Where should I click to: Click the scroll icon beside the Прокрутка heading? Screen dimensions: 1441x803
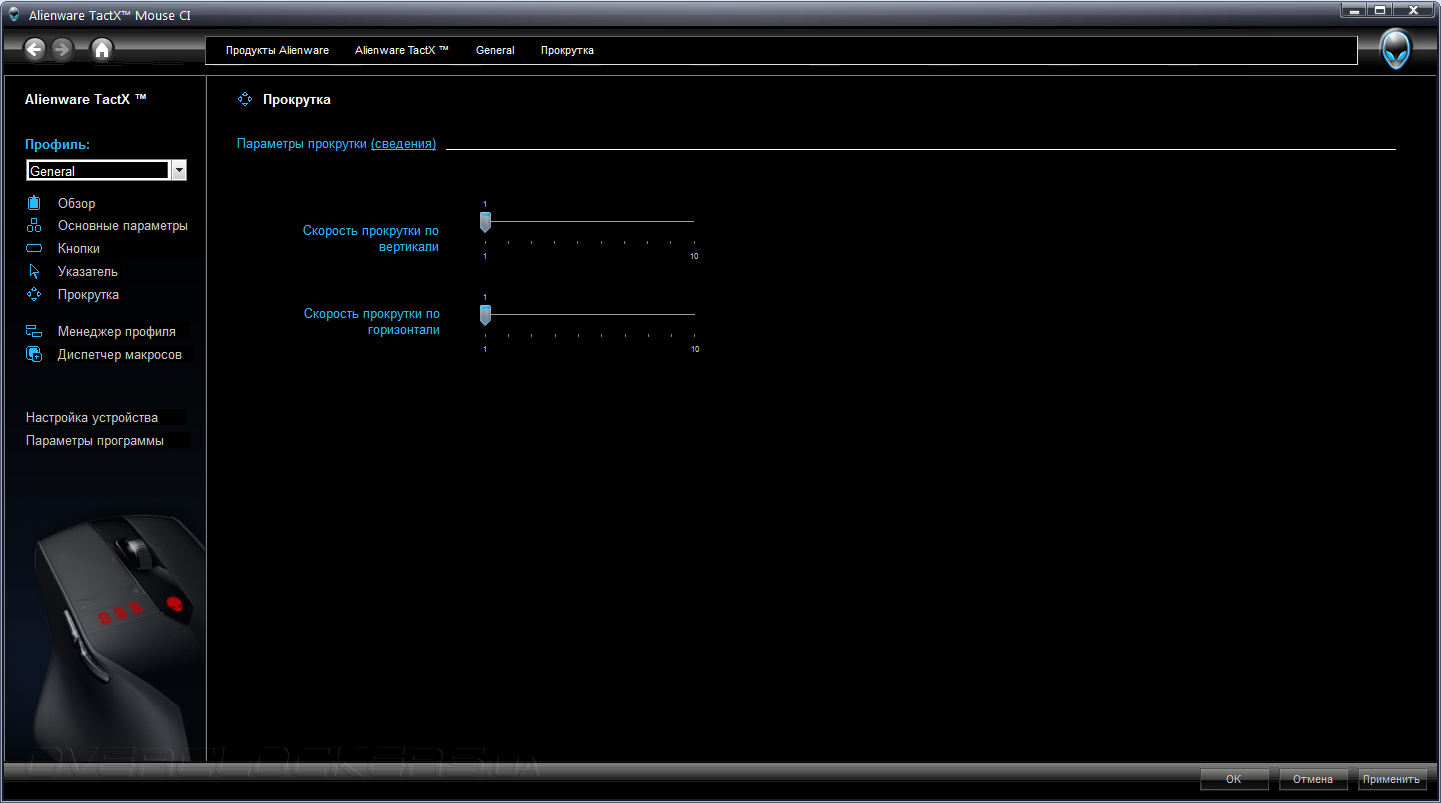pyautogui.click(x=244, y=99)
